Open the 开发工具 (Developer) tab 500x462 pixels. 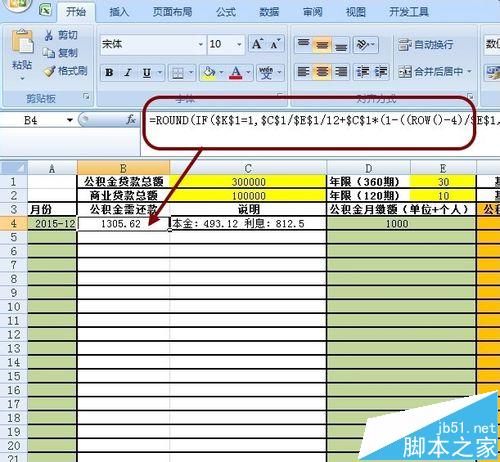[x=409, y=12]
